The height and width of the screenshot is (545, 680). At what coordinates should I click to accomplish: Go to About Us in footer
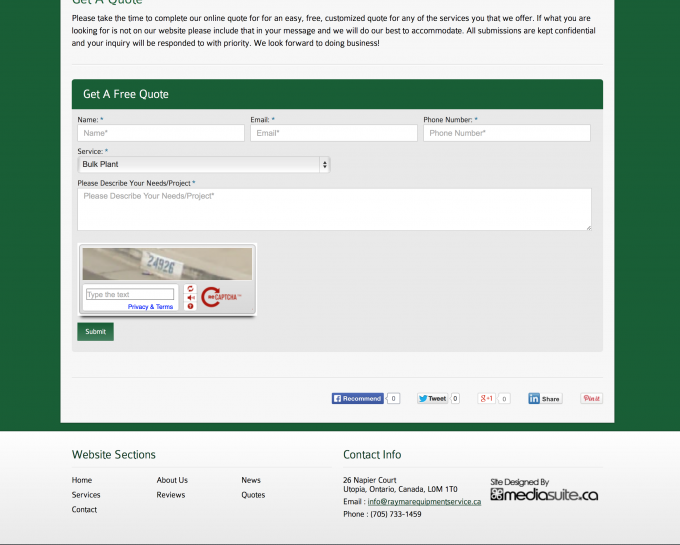pos(172,480)
